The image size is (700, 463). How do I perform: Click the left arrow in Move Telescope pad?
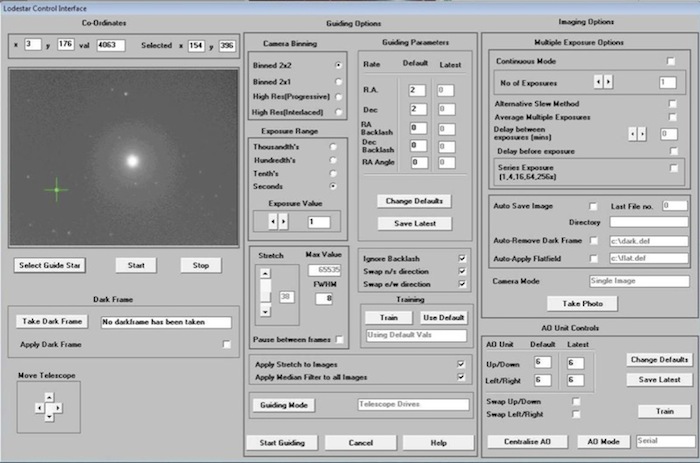(x=41, y=407)
